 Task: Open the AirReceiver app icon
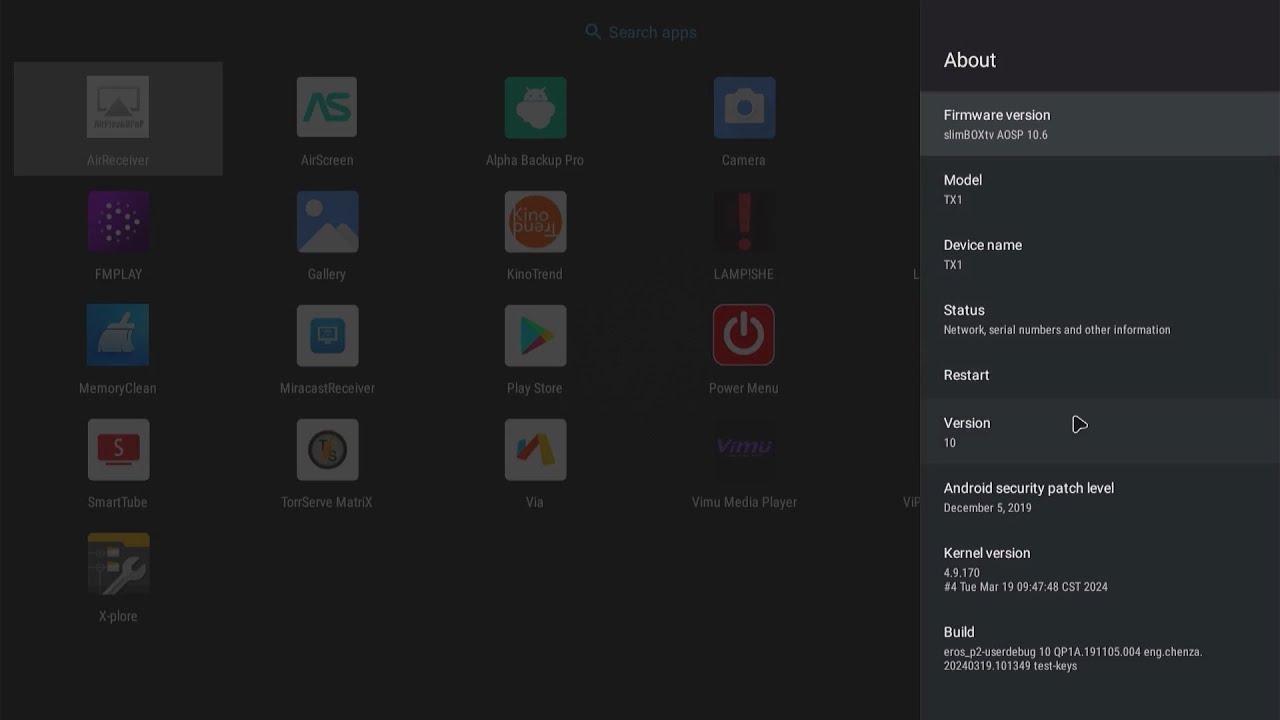point(118,107)
